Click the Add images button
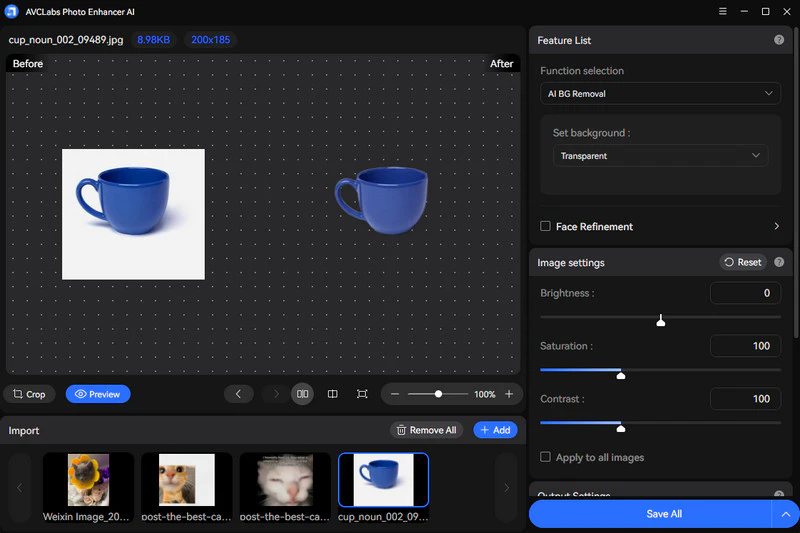The width and height of the screenshot is (800, 533). click(x=495, y=430)
